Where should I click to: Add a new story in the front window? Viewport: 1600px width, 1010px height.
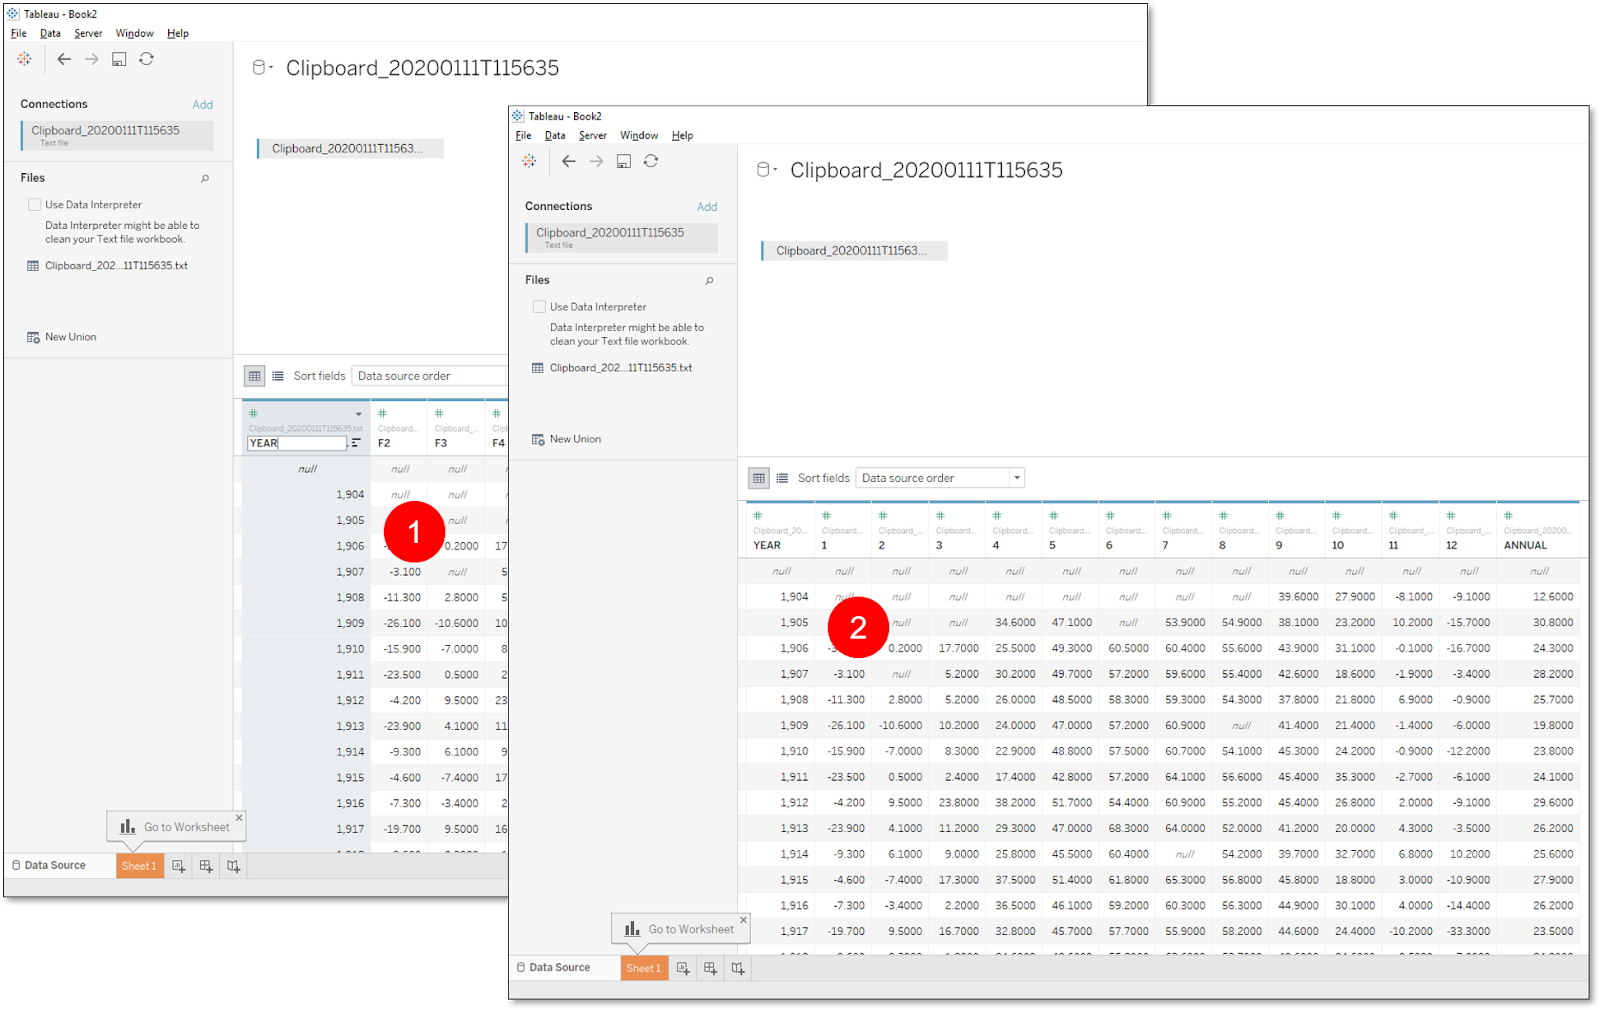coord(737,968)
